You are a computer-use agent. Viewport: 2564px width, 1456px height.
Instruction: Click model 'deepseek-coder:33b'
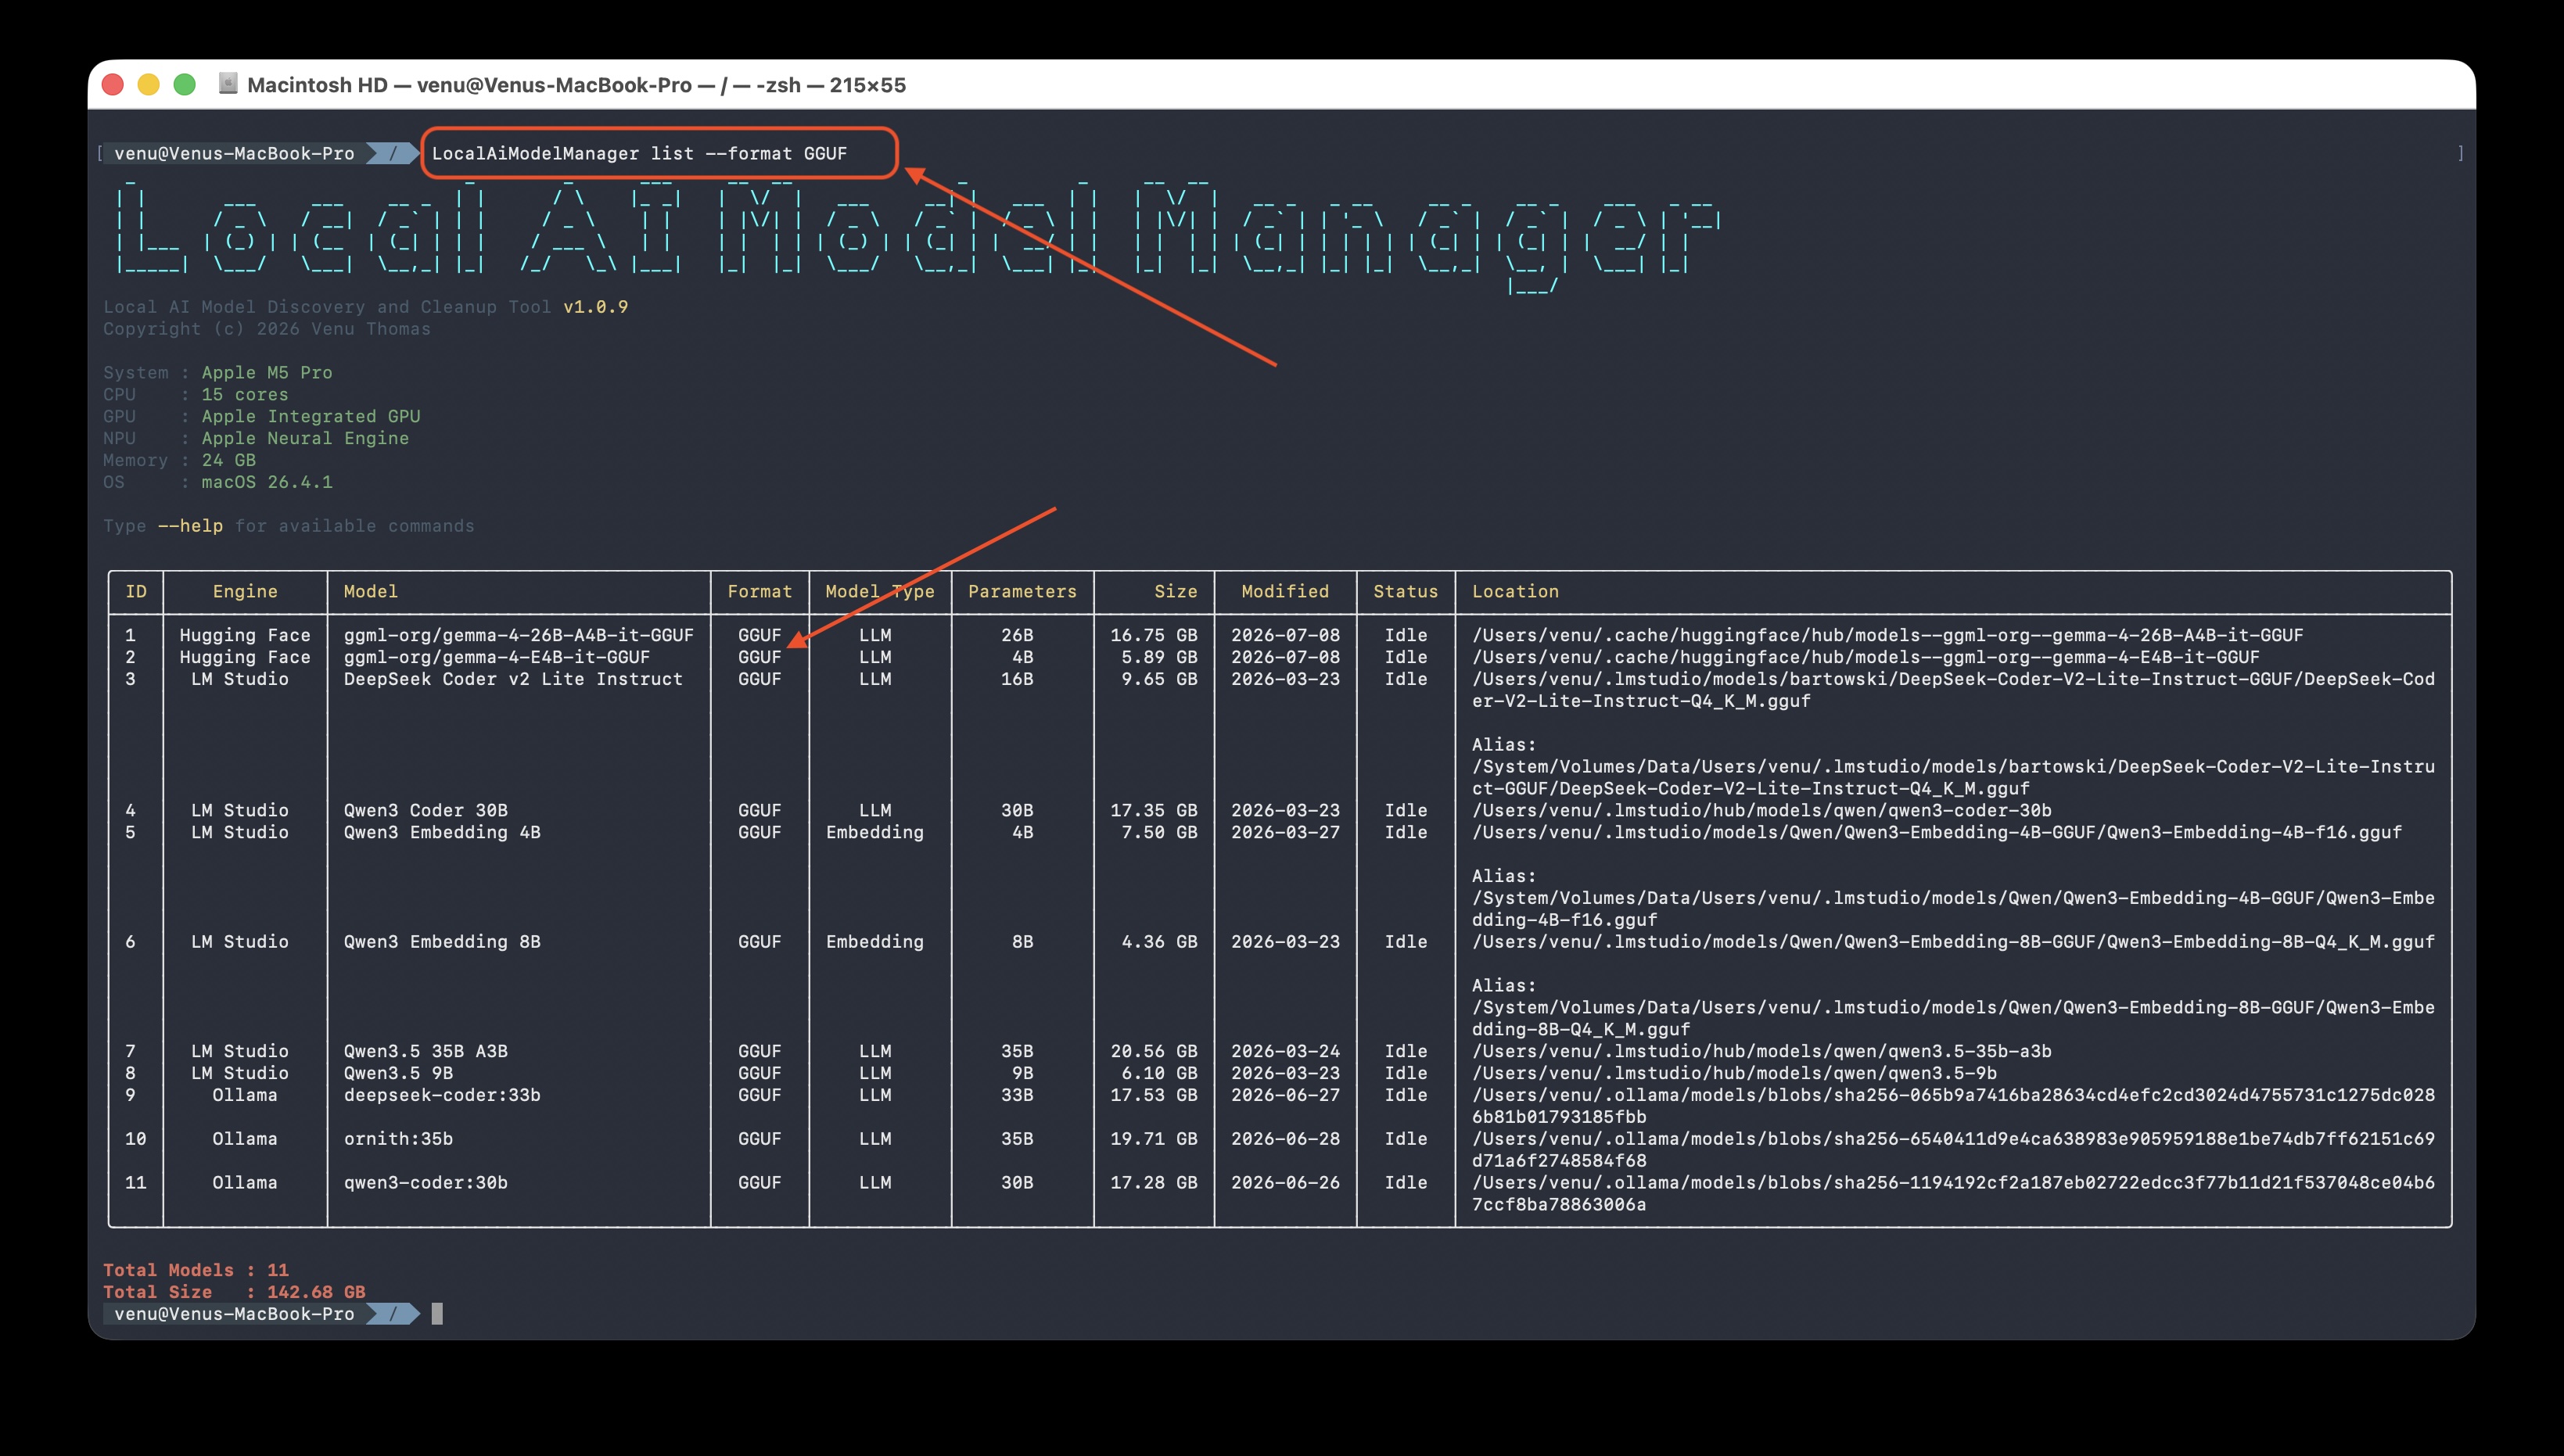pos(442,1095)
